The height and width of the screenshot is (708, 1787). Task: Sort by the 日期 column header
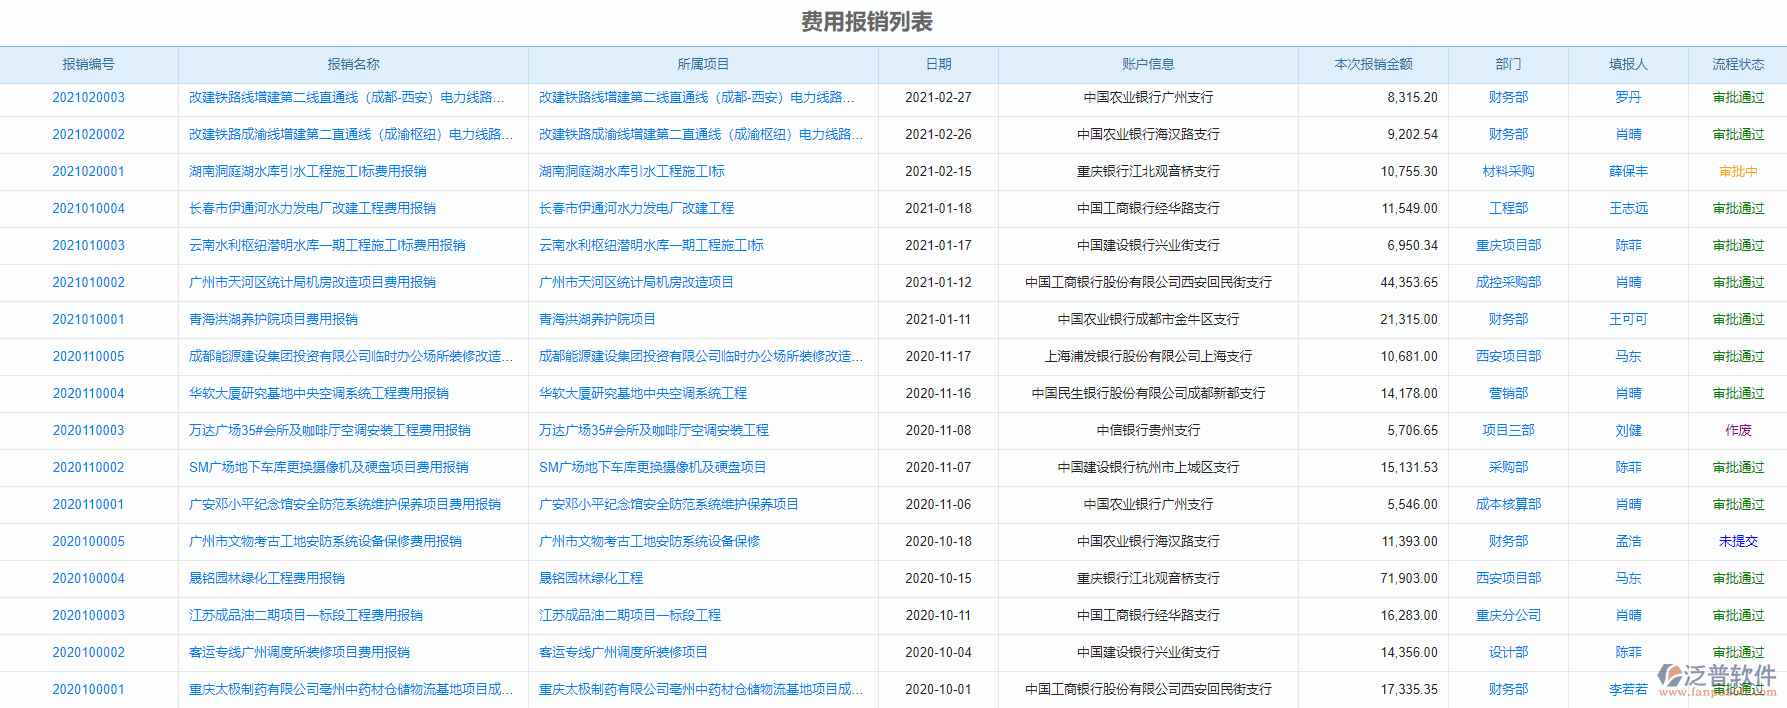(x=938, y=64)
